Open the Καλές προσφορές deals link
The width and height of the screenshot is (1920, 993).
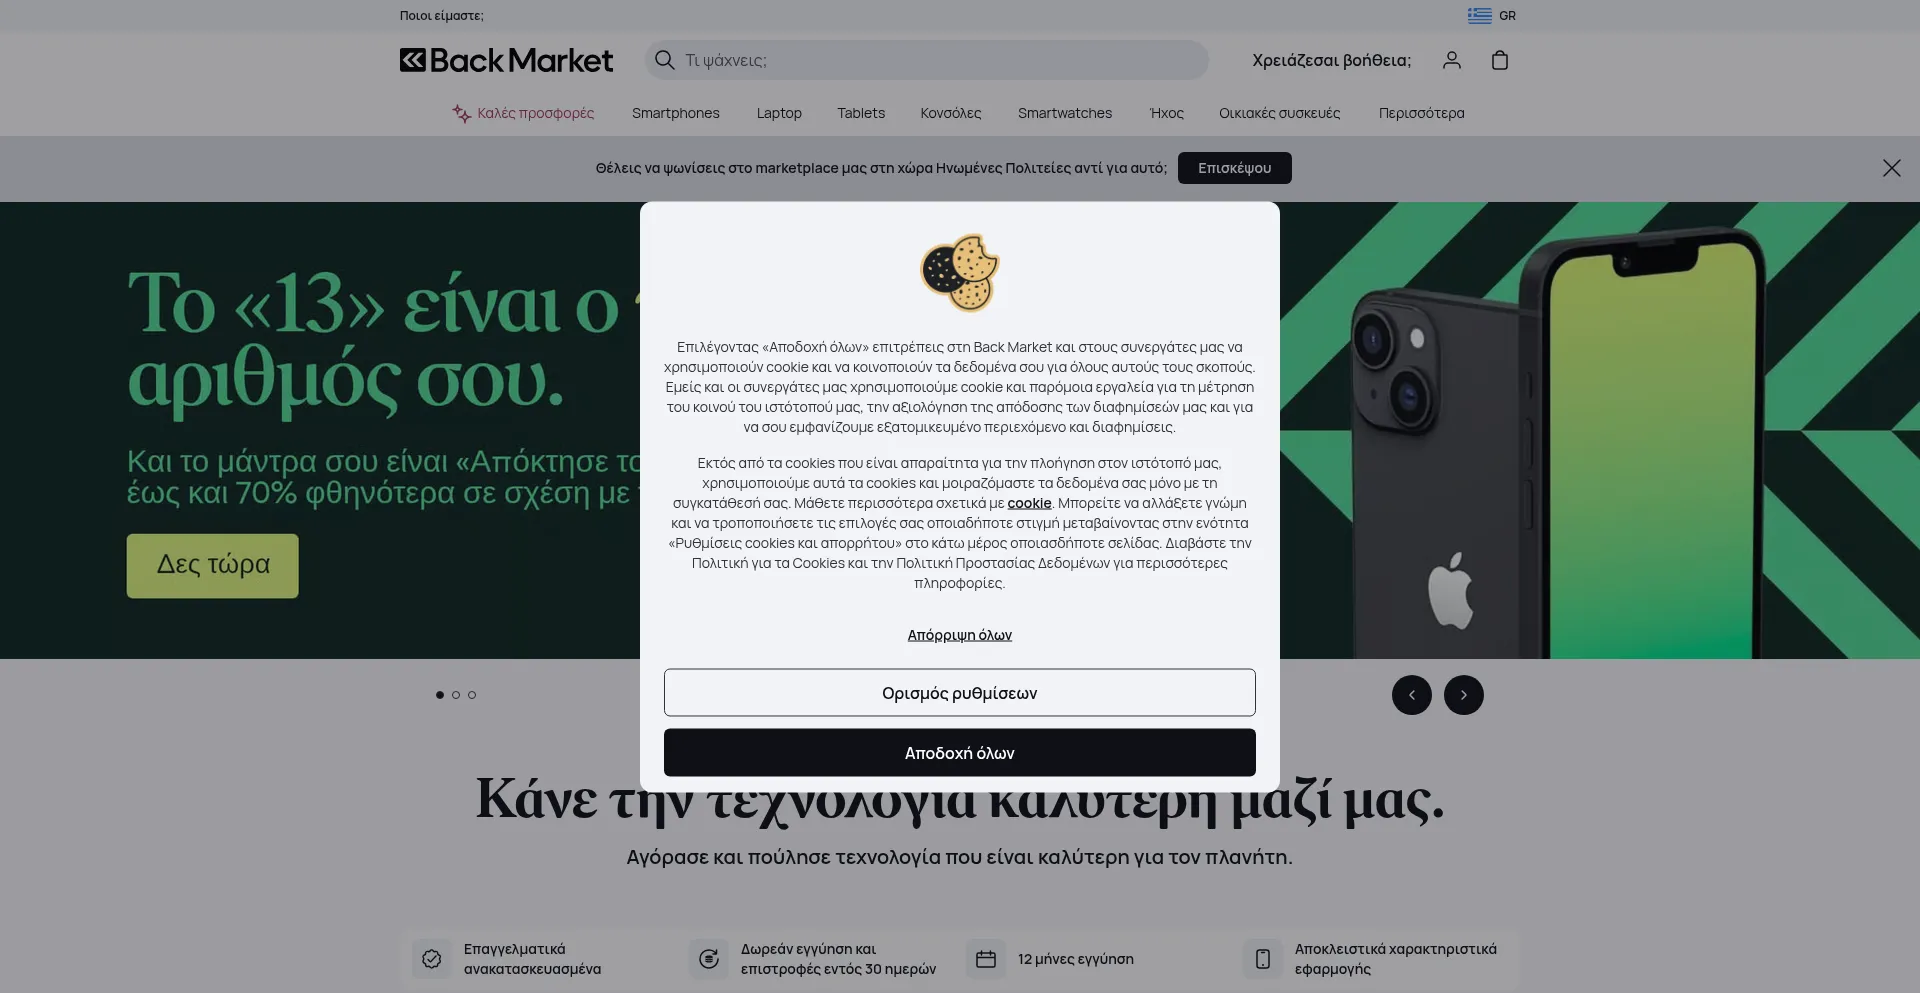523,113
